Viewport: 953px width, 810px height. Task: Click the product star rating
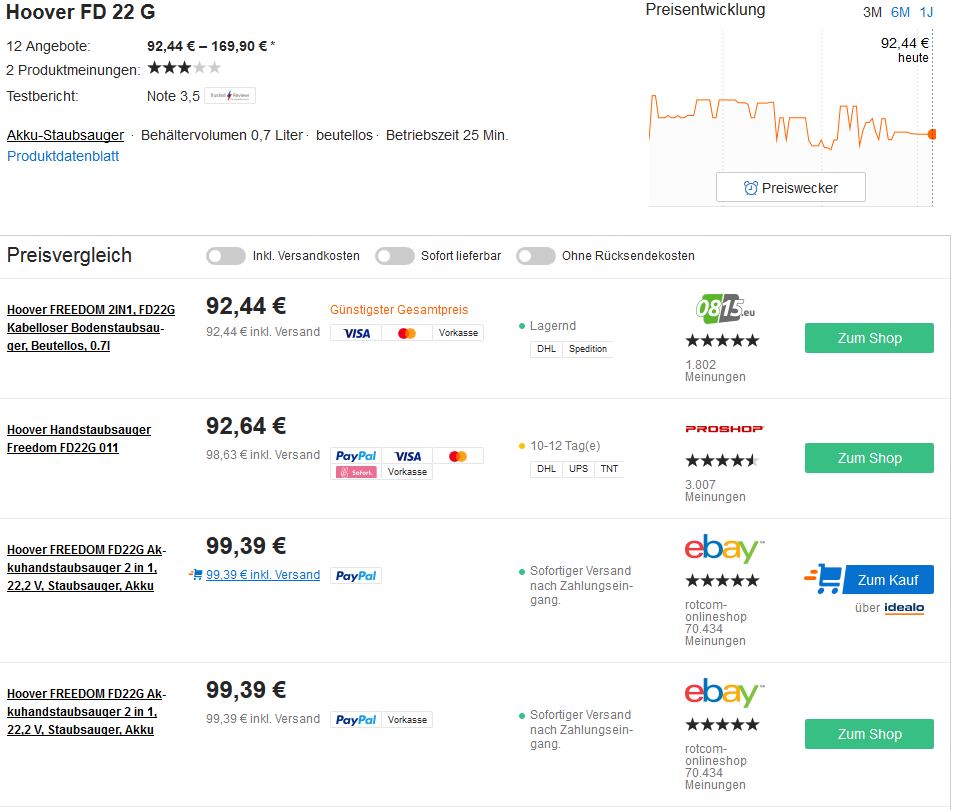(184, 68)
